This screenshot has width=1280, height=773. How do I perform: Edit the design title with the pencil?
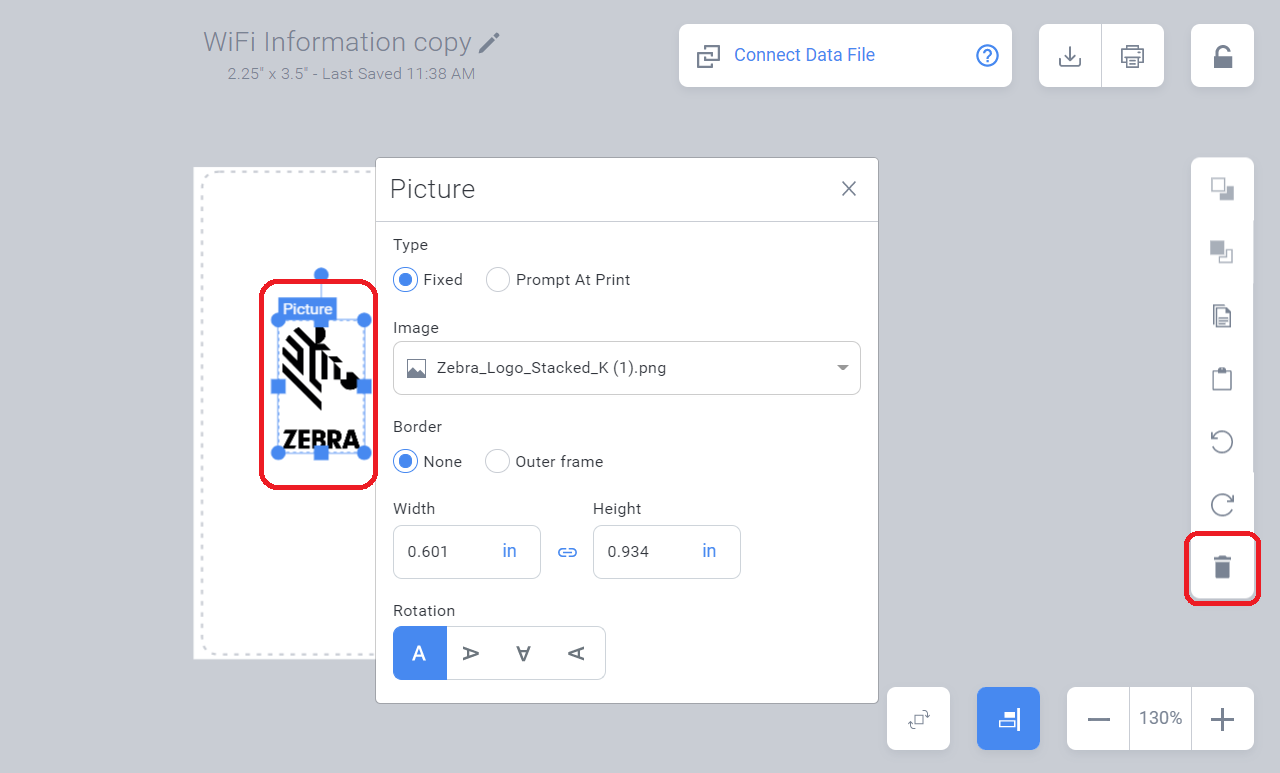(487, 41)
